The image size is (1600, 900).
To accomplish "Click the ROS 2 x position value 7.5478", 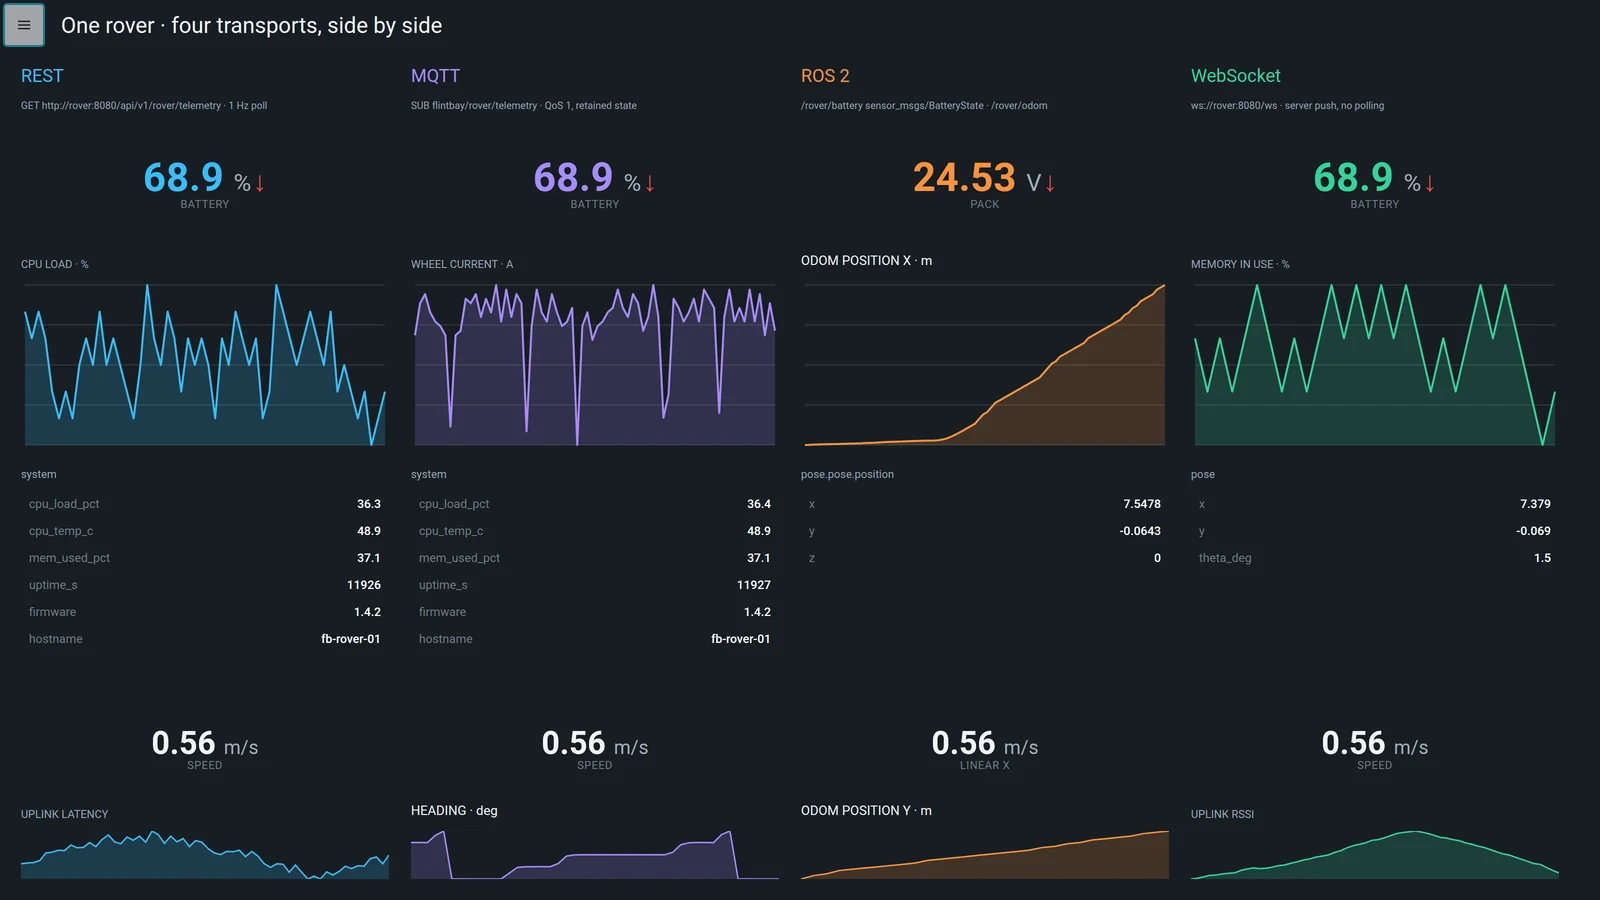I will (1142, 504).
